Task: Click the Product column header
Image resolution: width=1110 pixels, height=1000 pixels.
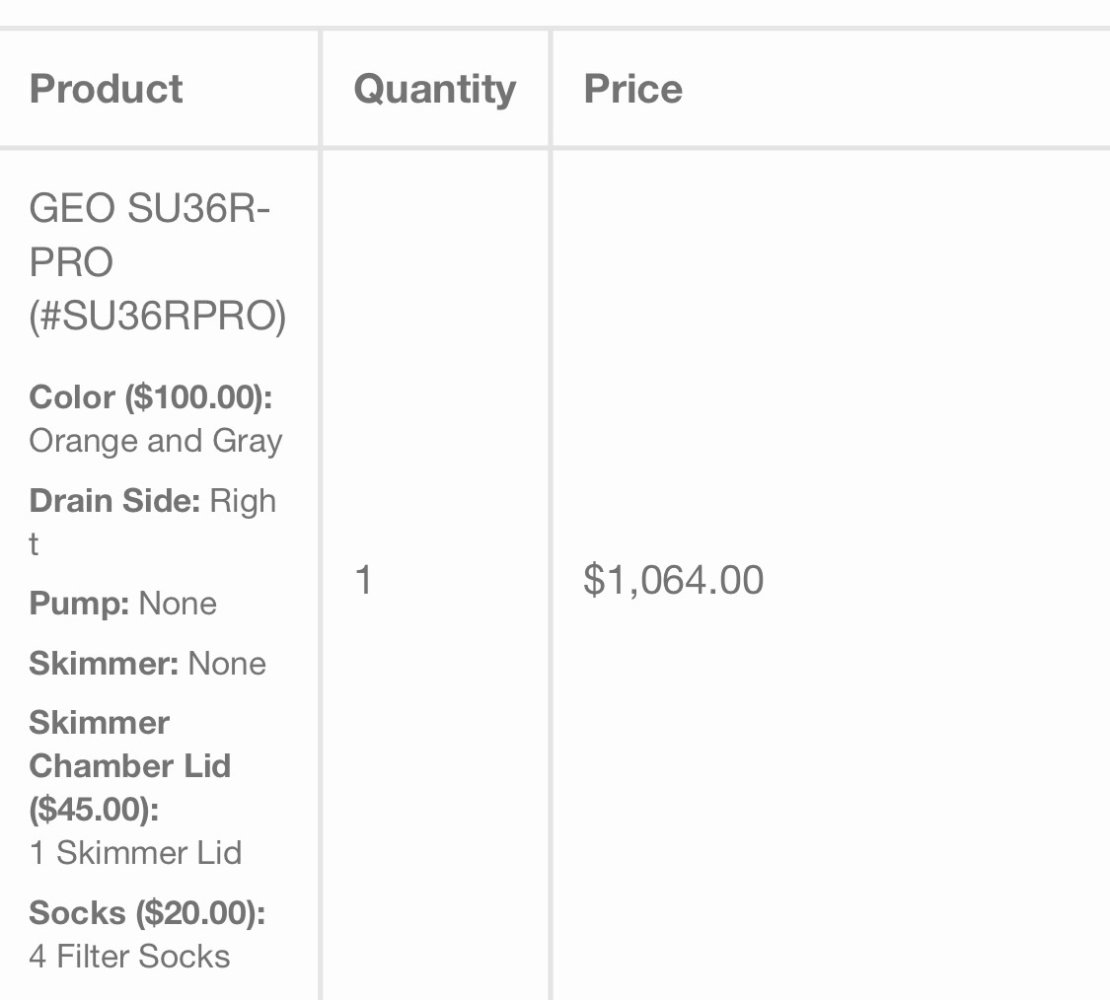Action: (x=106, y=89)
